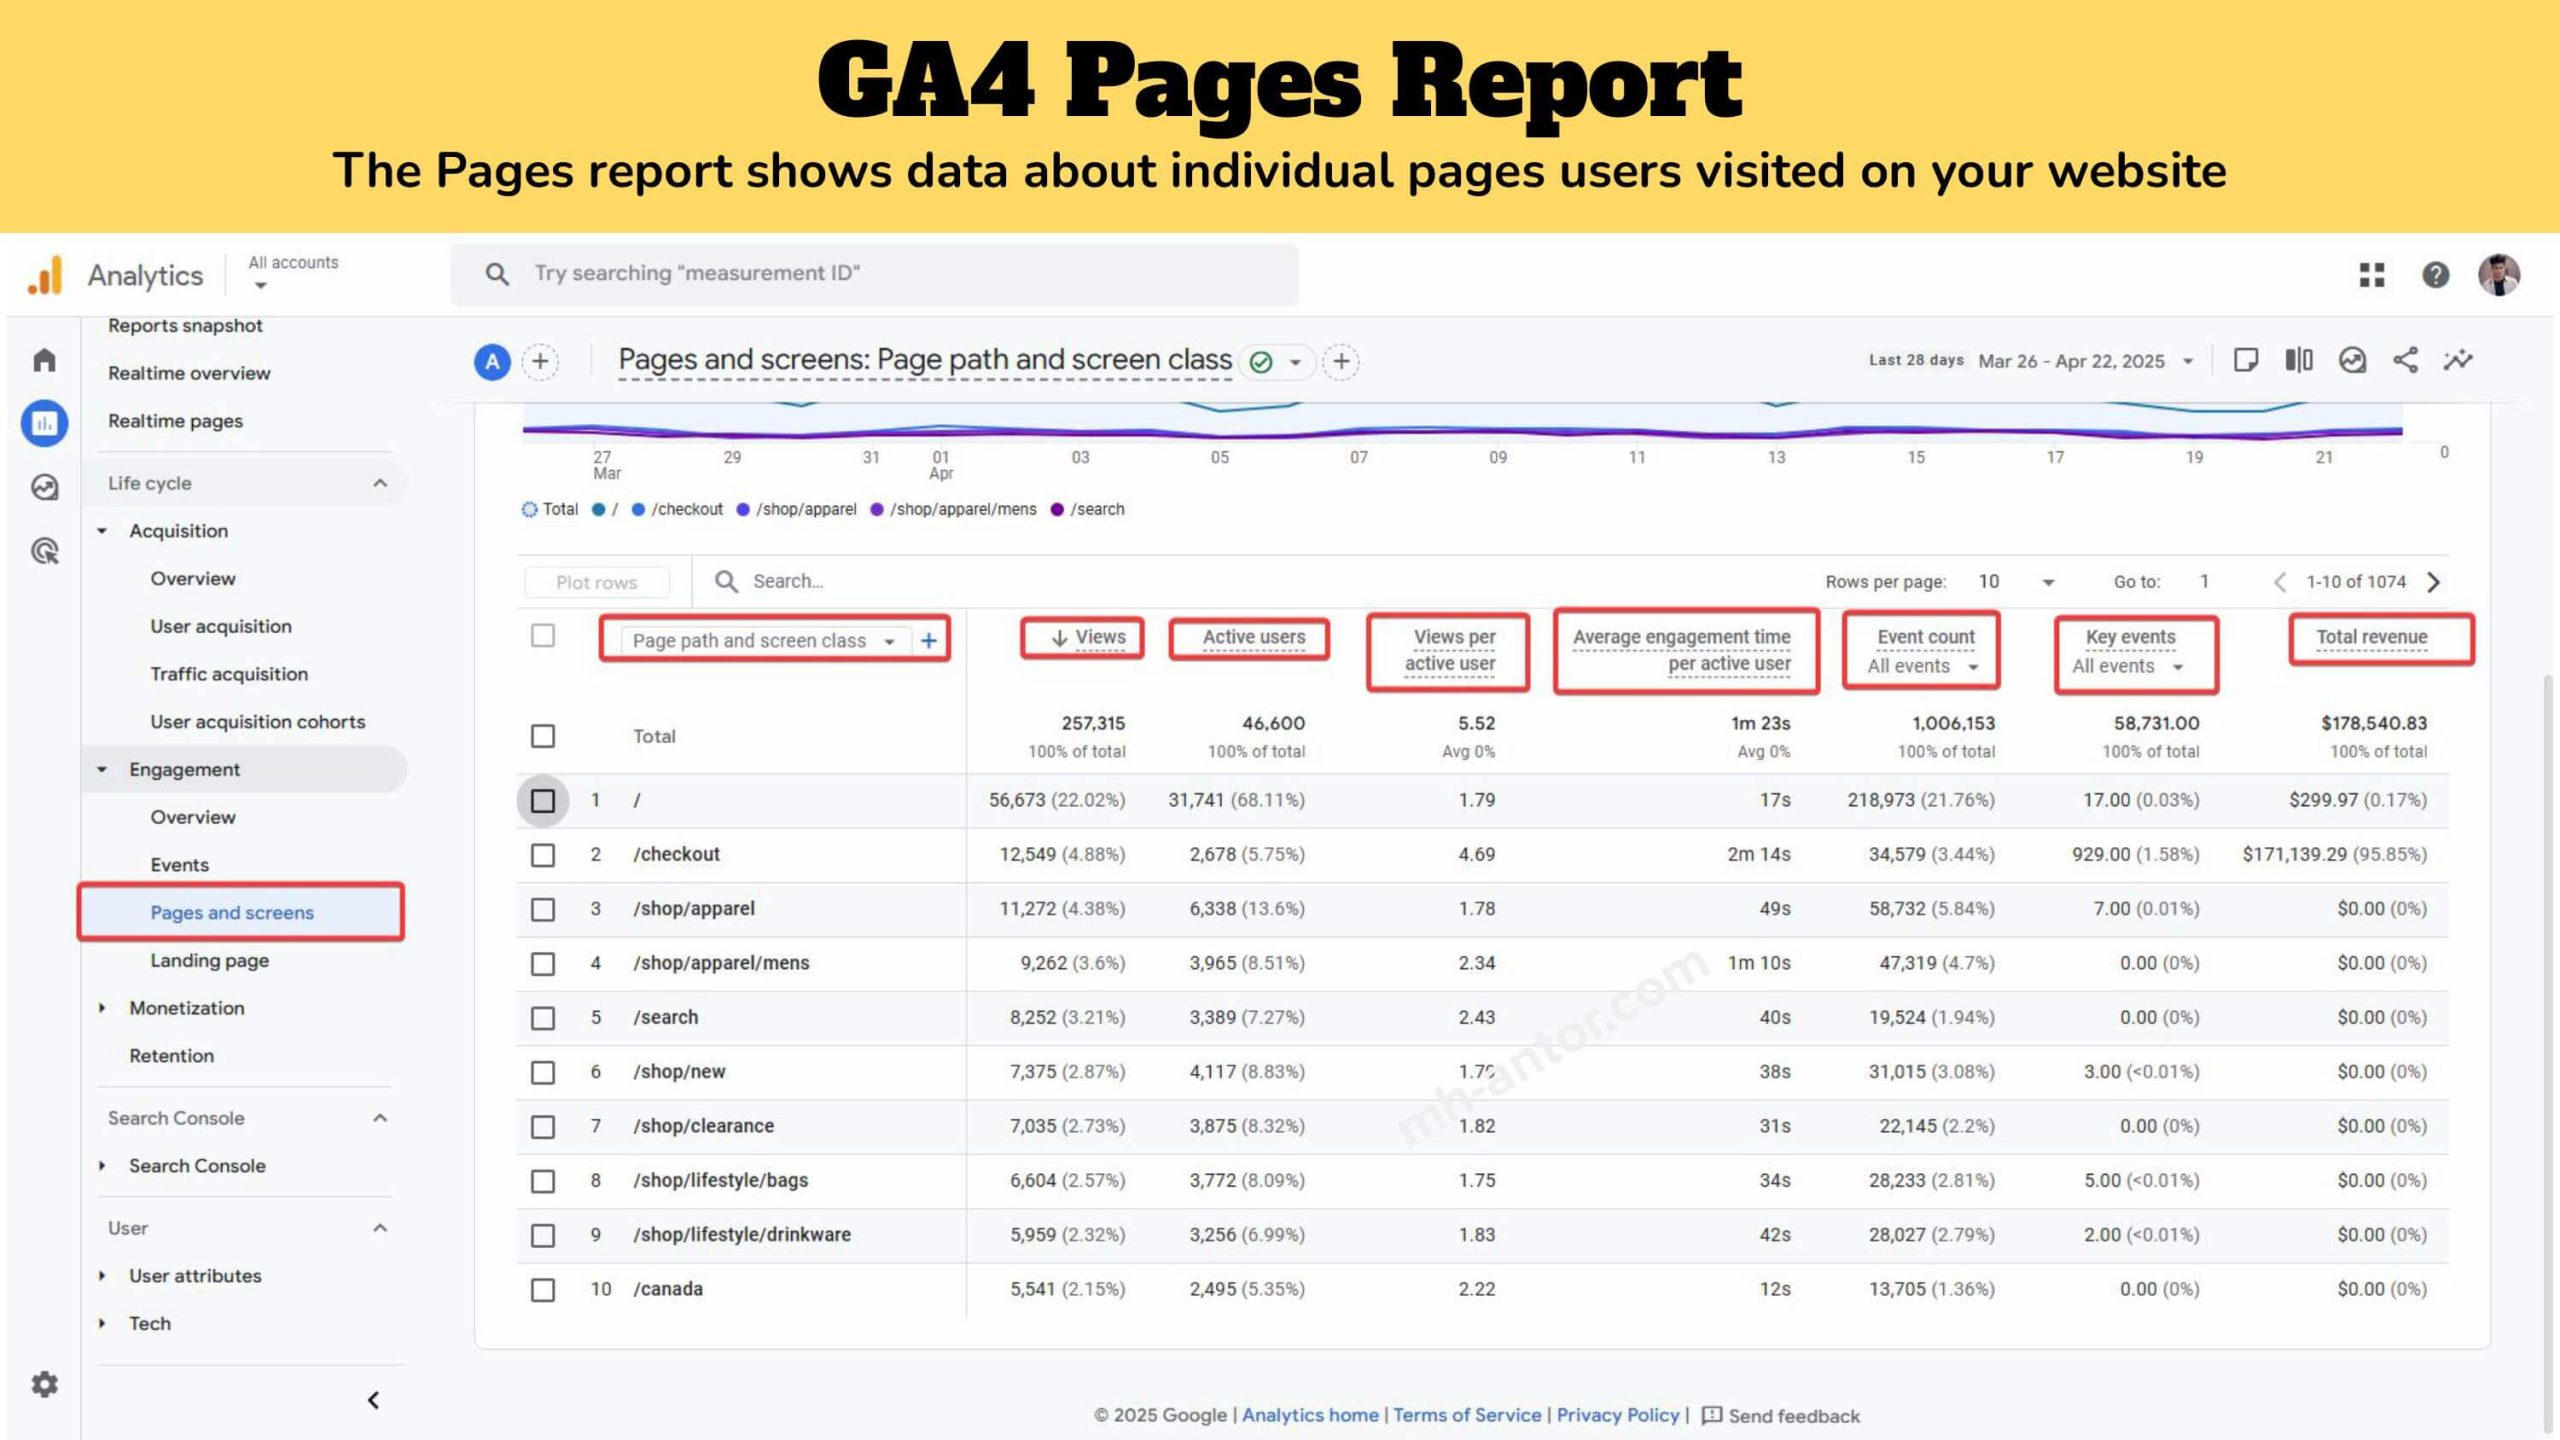Add comparison with plus icon beside 'A' badge
This screenshot has width=2560, height=1440.
pos(540,361)
